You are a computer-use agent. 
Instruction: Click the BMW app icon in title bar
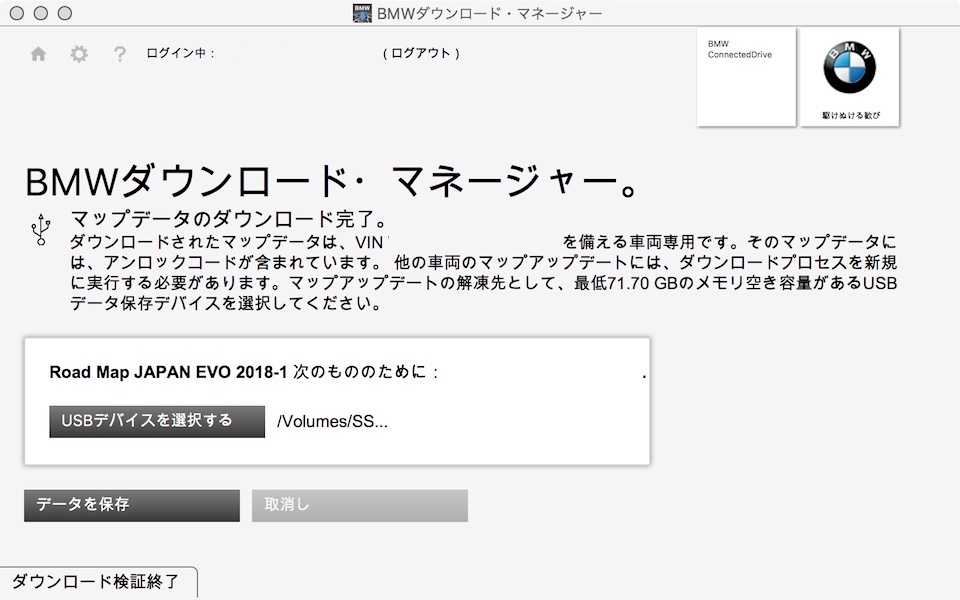(x=362, y=13)
